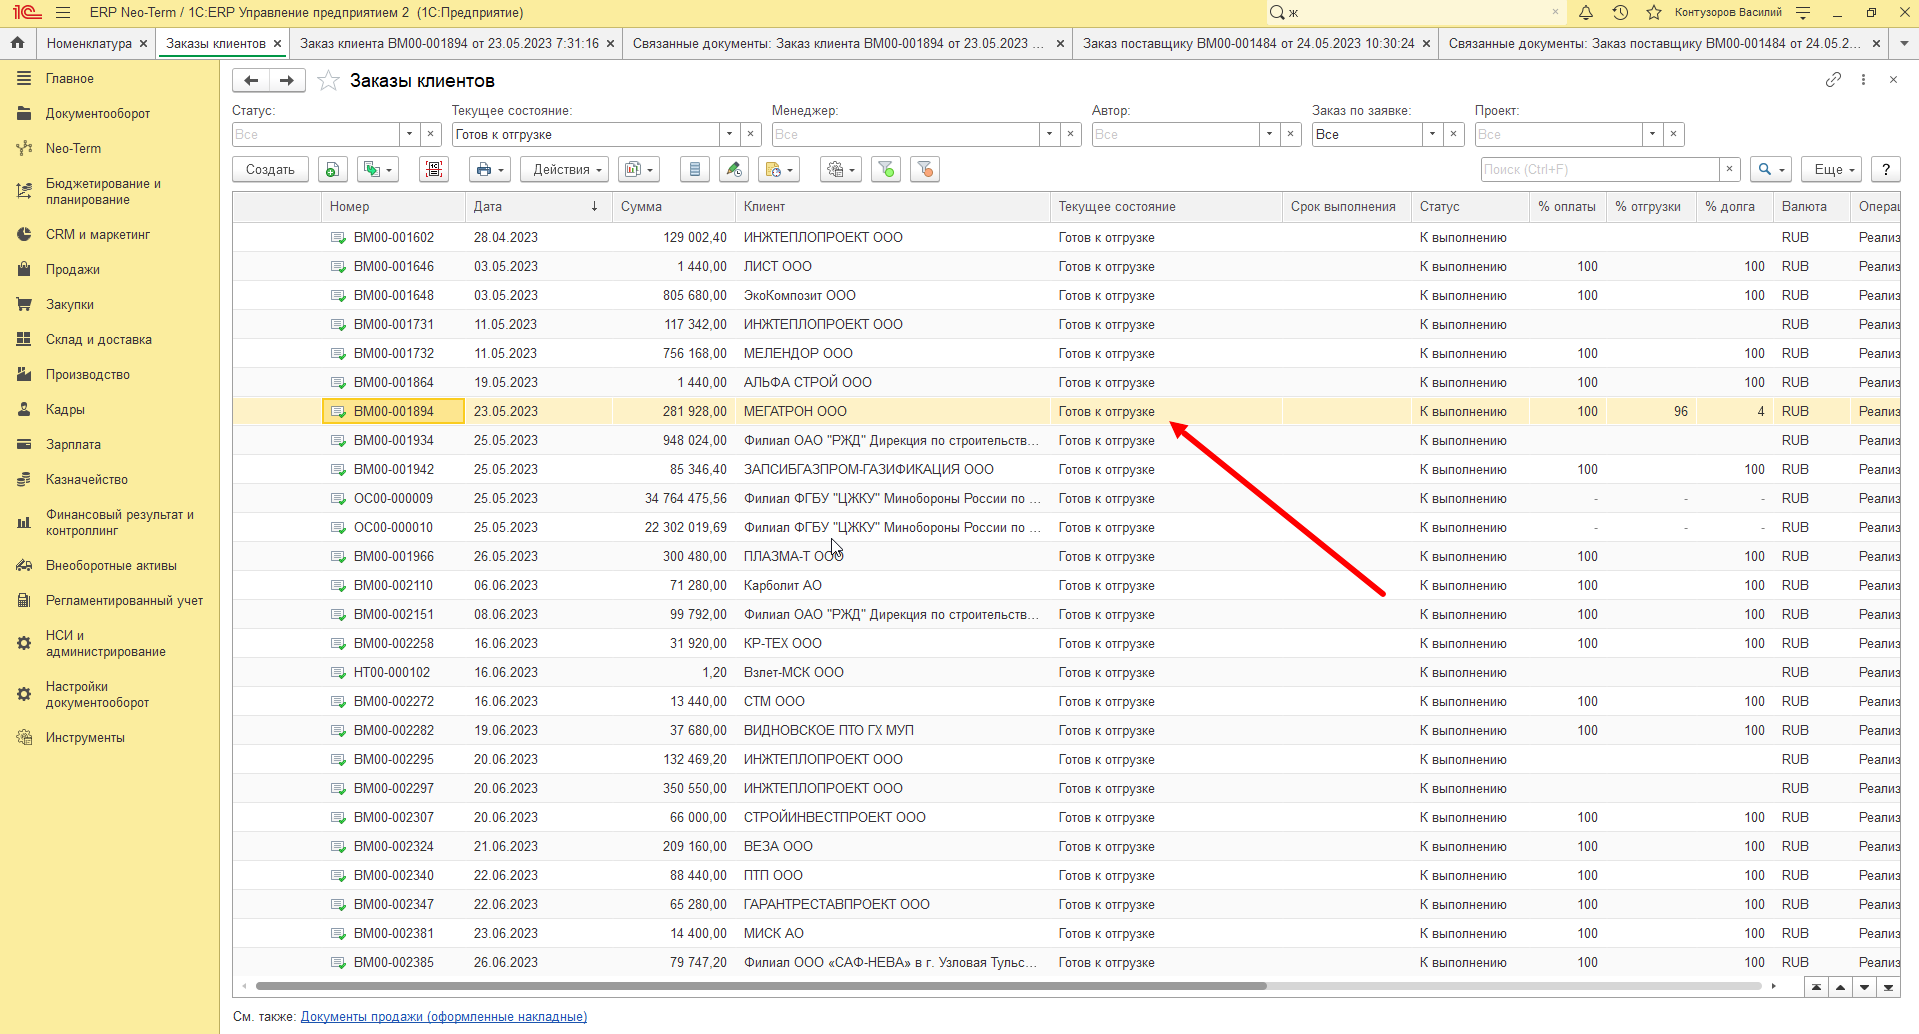Switch to Заказ клиента ВМ00-001894 tab
The image size is (1919, 1034).
449,44
